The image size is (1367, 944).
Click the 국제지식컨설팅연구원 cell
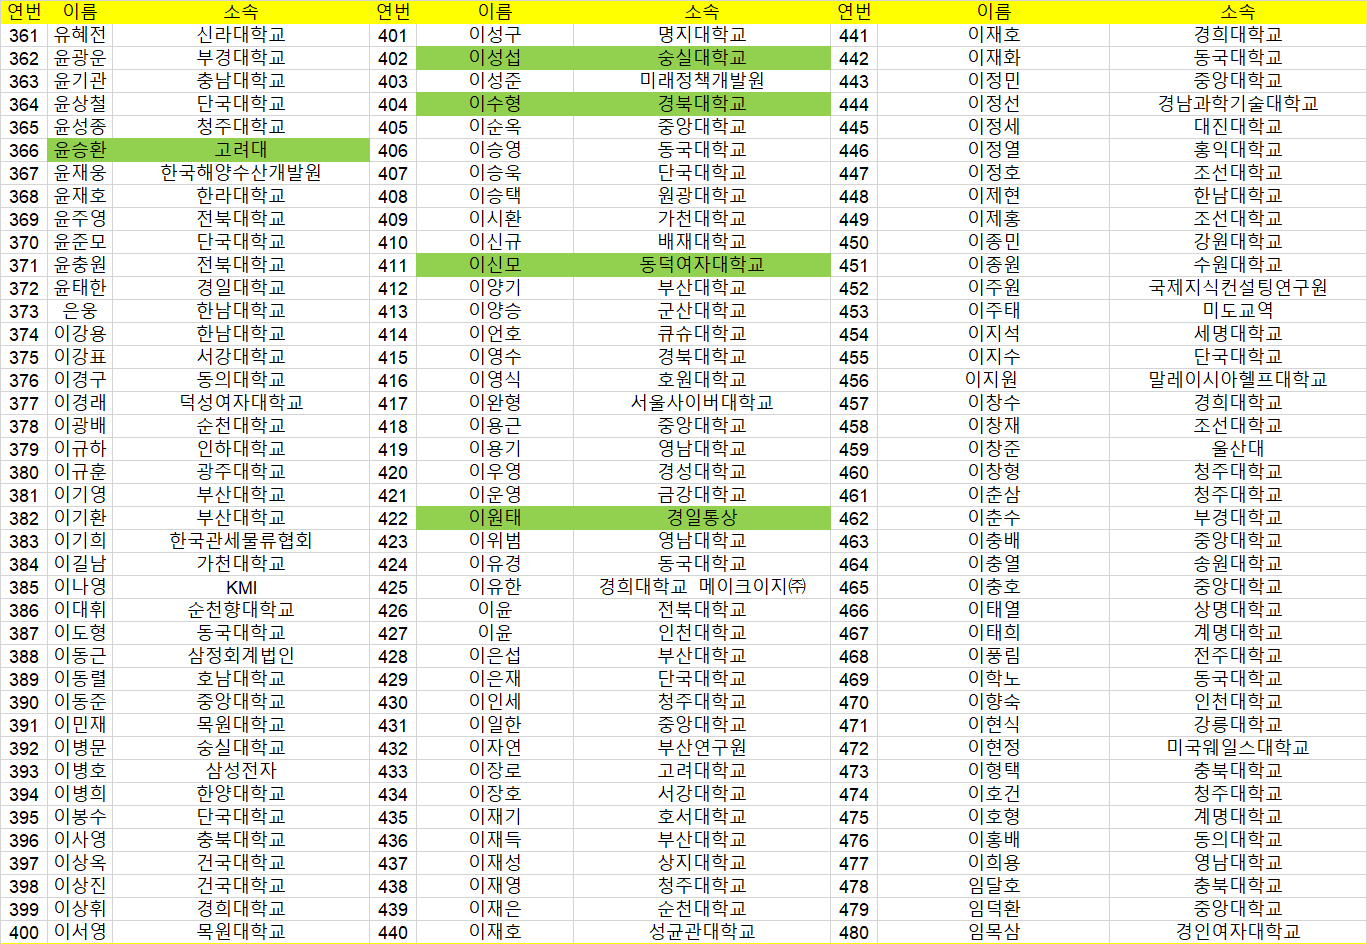pyautogui.click(x=1237, y=288)
